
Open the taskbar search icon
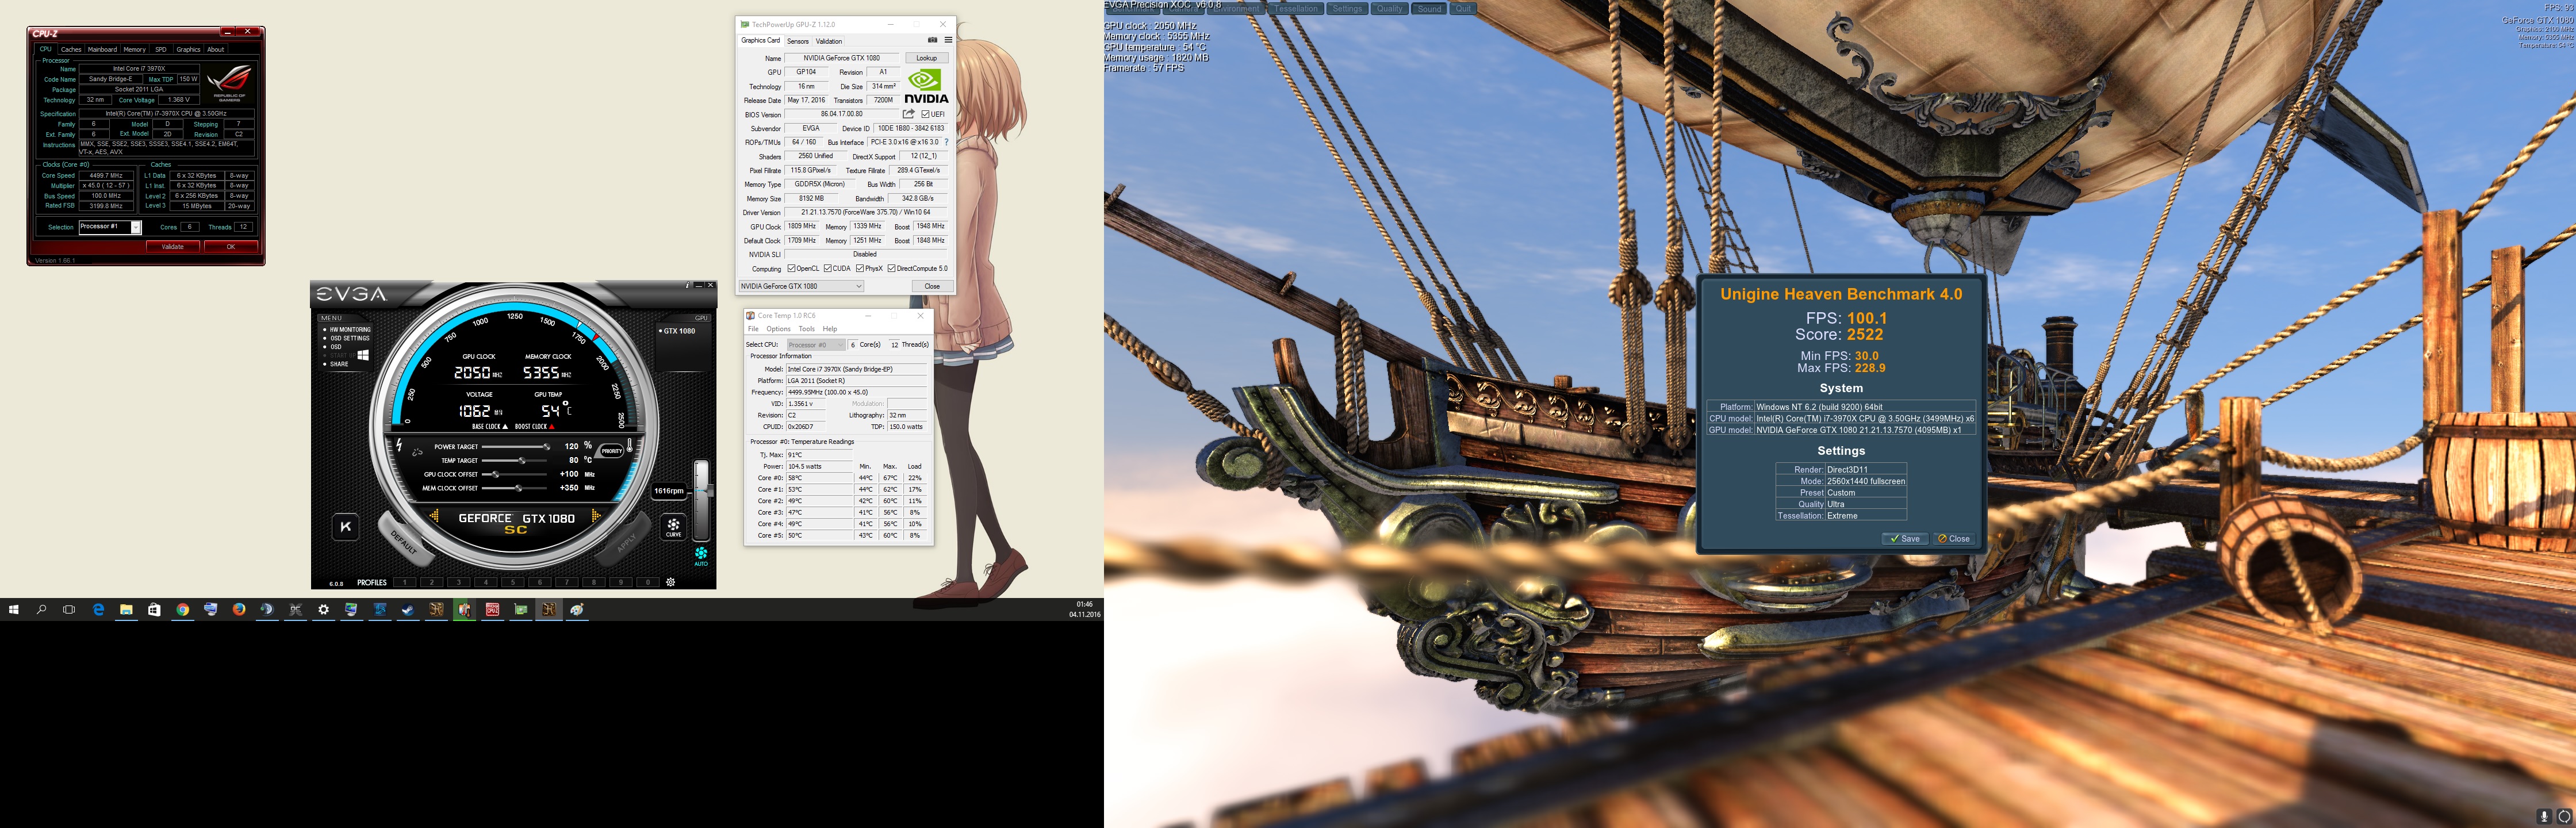point(42,609)
